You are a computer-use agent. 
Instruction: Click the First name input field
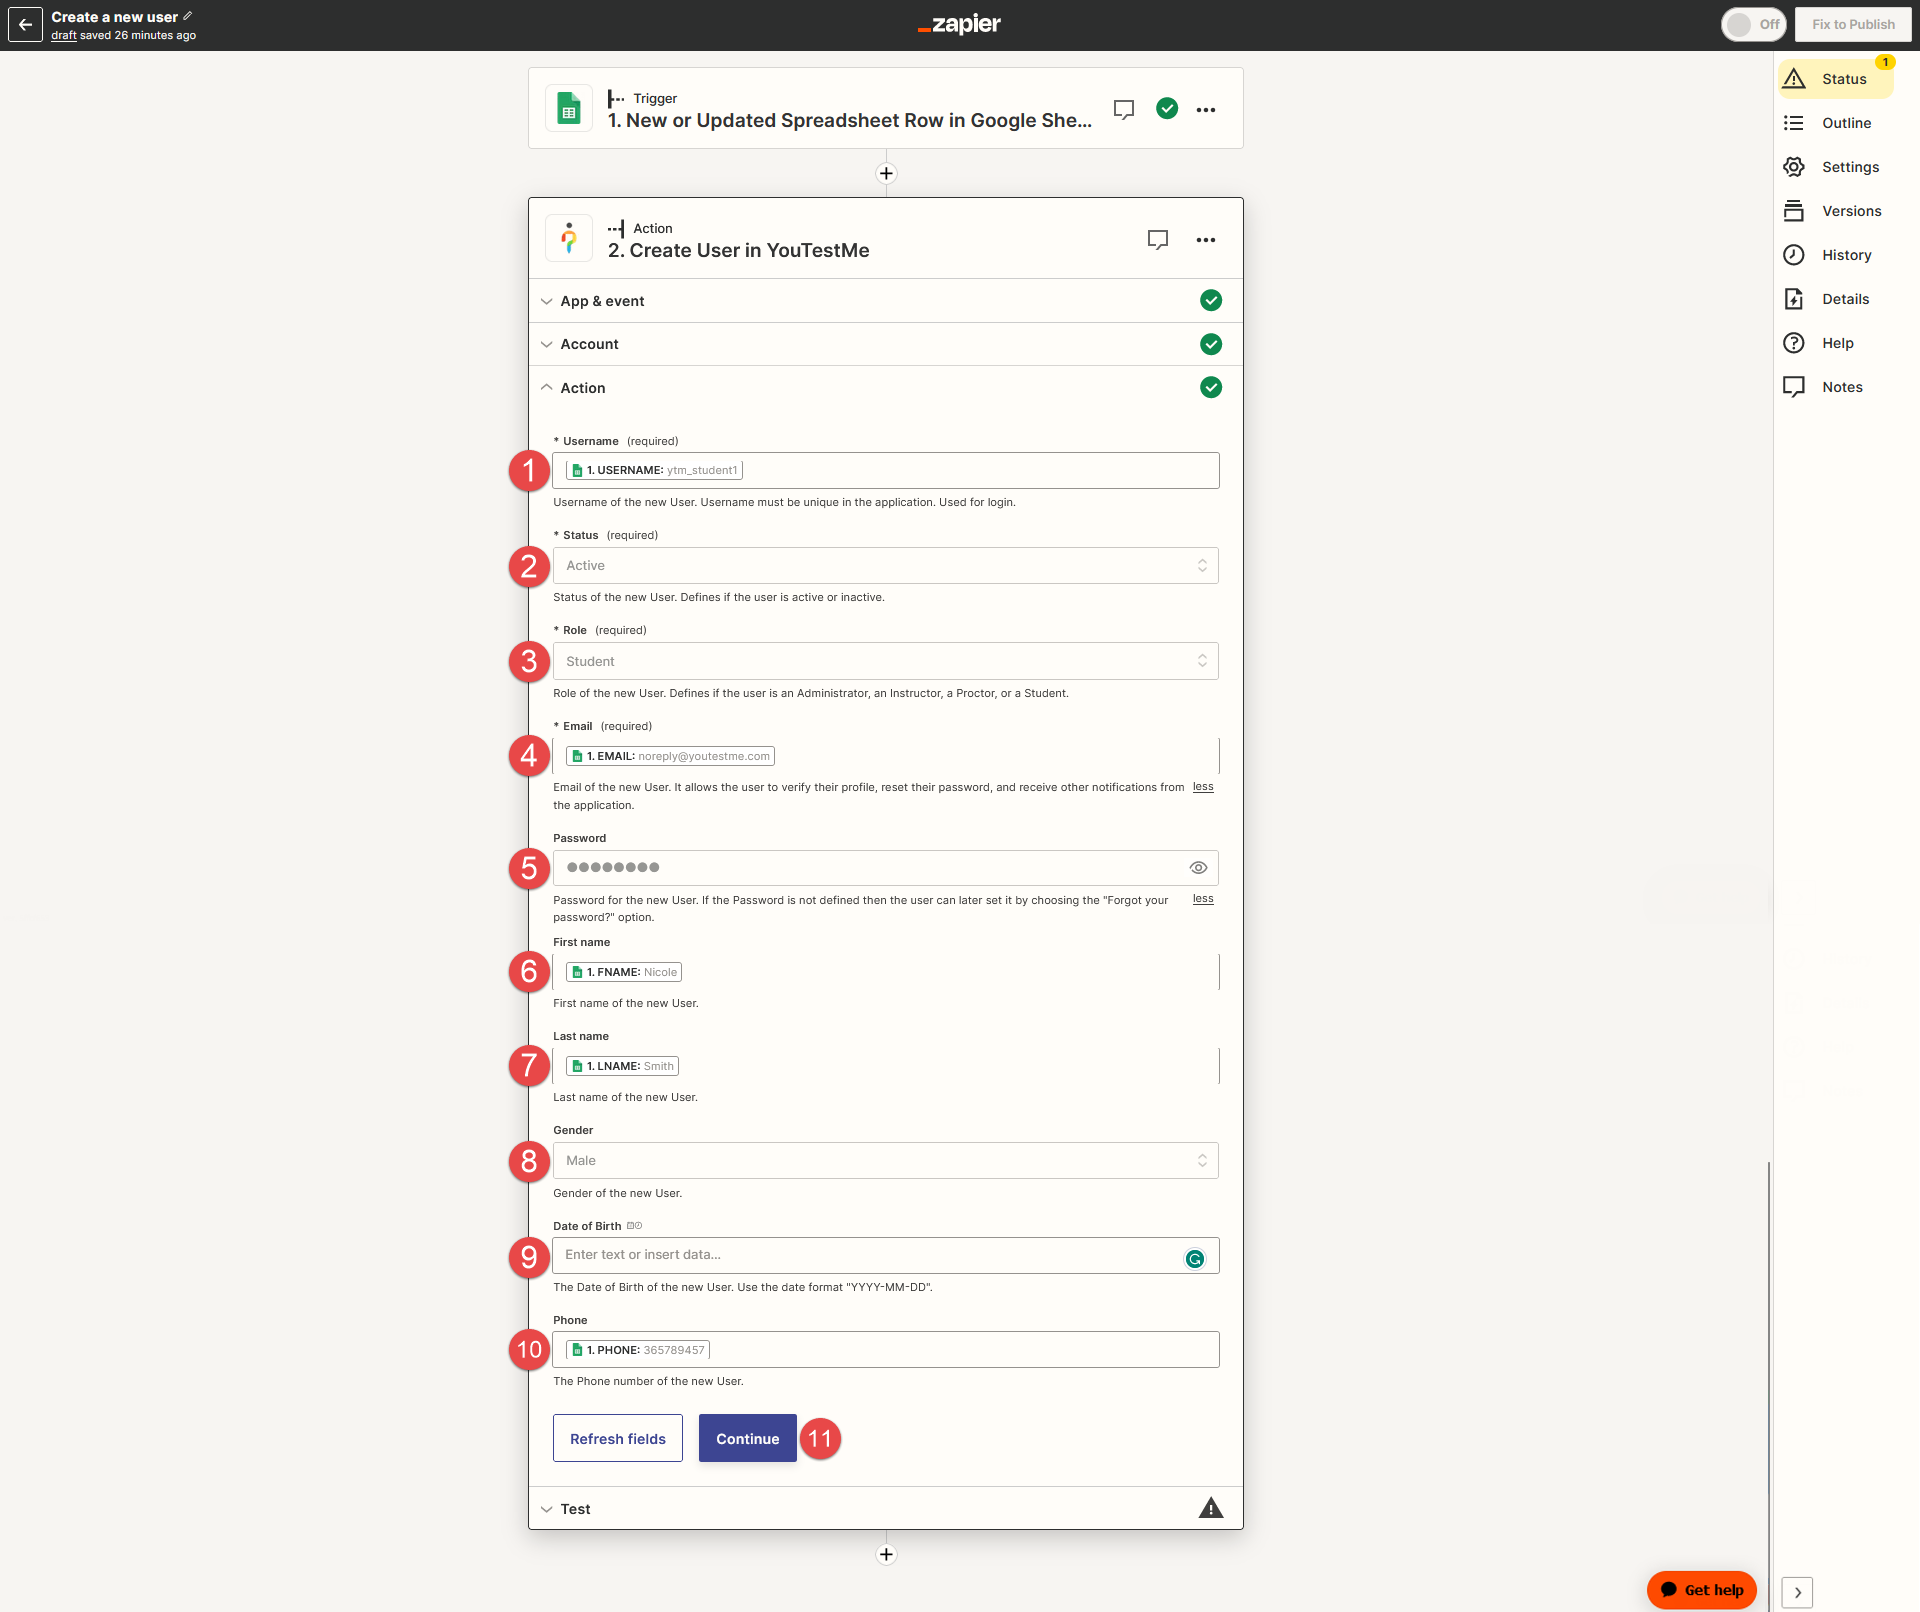[885, 972]
